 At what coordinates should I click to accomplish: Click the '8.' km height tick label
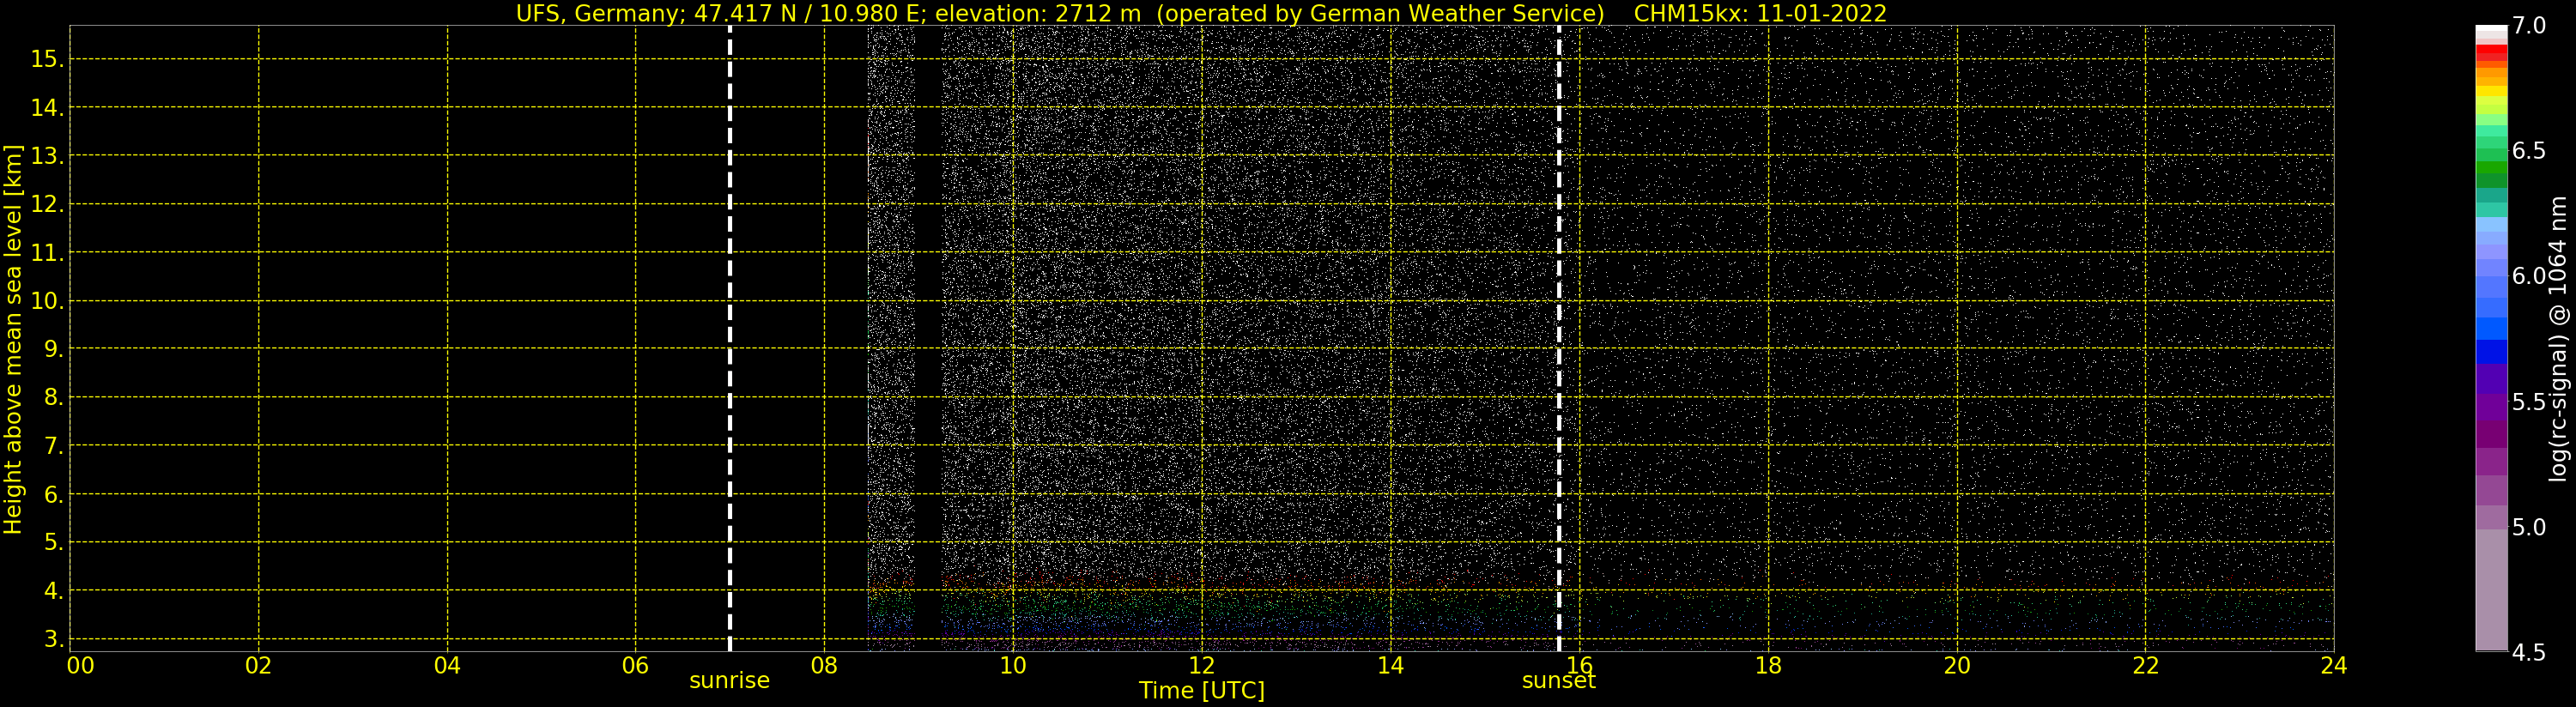coord(53,397)
